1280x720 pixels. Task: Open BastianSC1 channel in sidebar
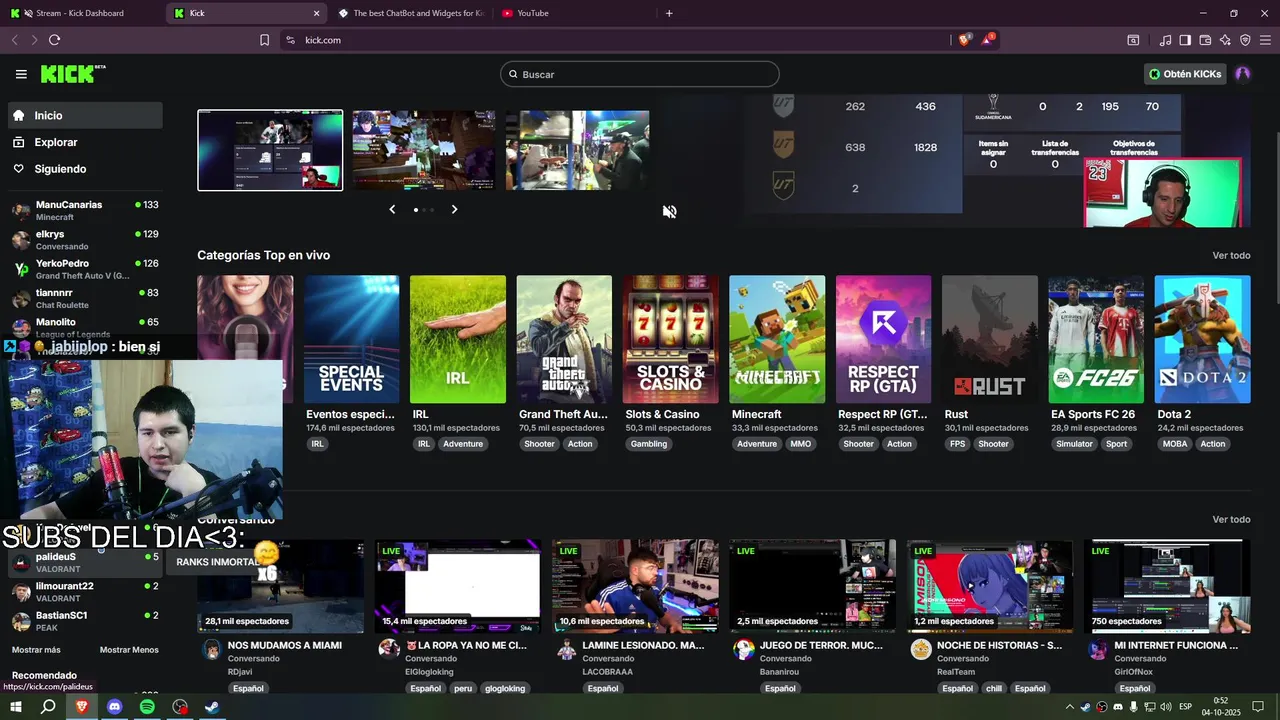(x=85, y=621)
